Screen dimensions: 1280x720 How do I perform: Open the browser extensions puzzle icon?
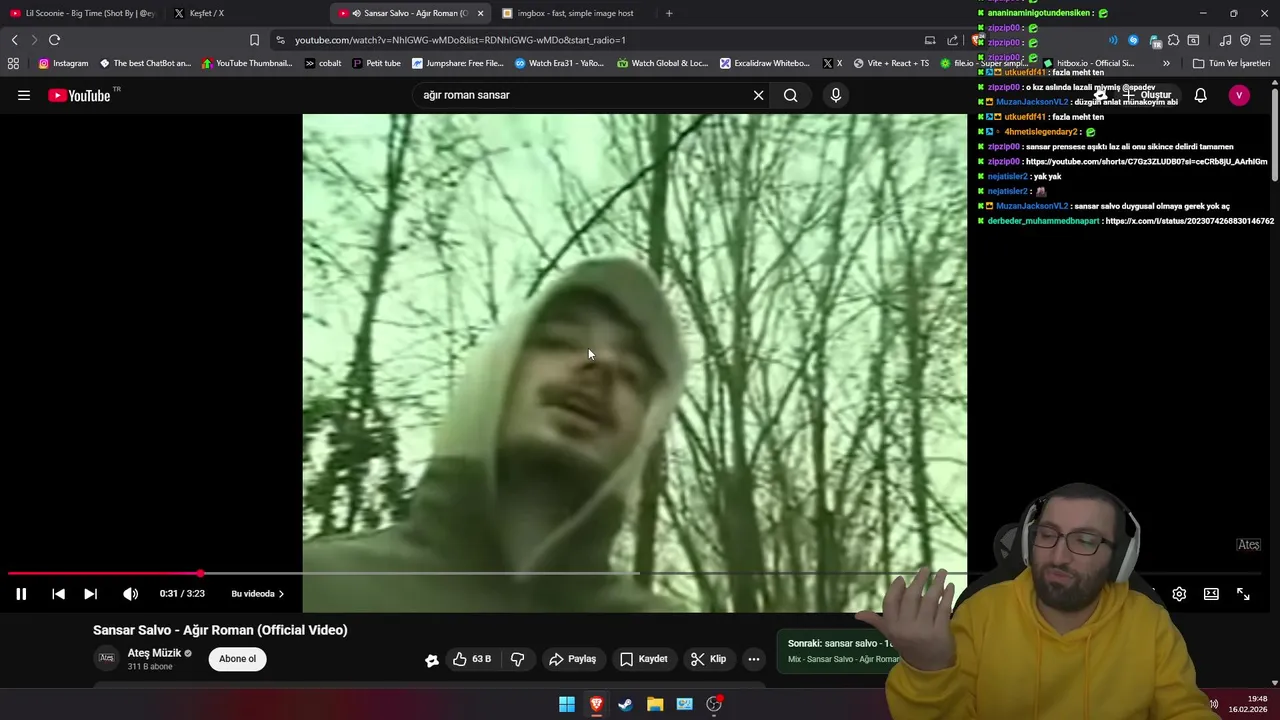[1174, 40]
